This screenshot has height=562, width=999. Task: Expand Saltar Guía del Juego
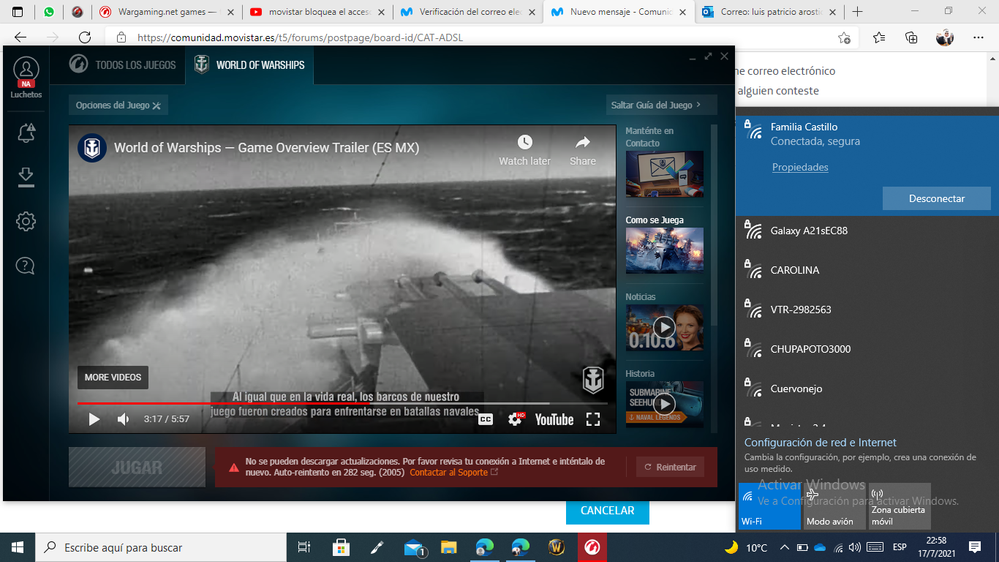[655, 105]
